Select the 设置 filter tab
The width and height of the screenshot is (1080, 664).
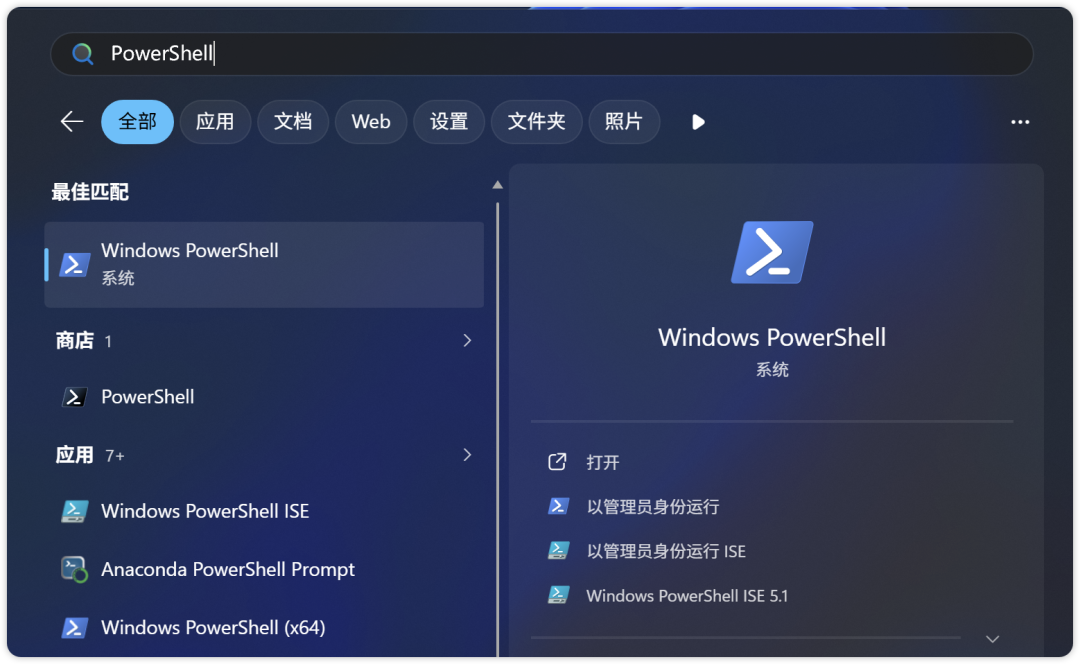[x=448, y=122]
